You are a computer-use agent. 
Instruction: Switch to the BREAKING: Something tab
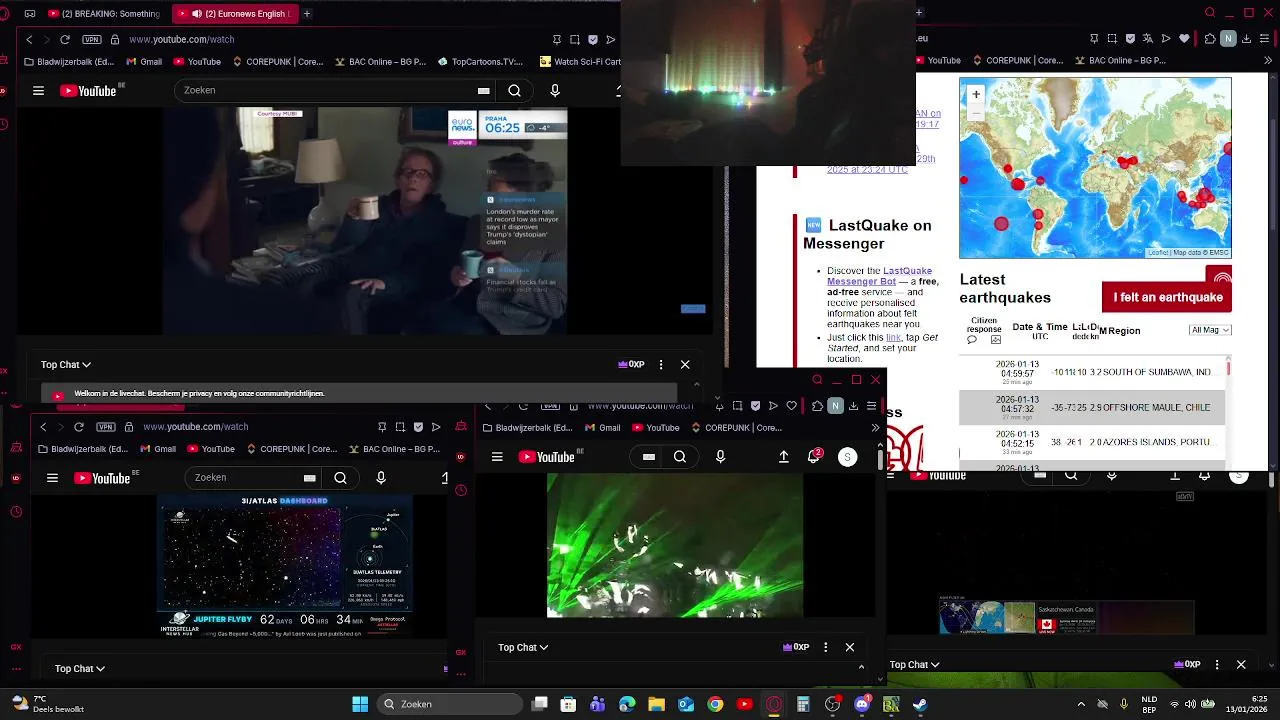pos(102,14)
